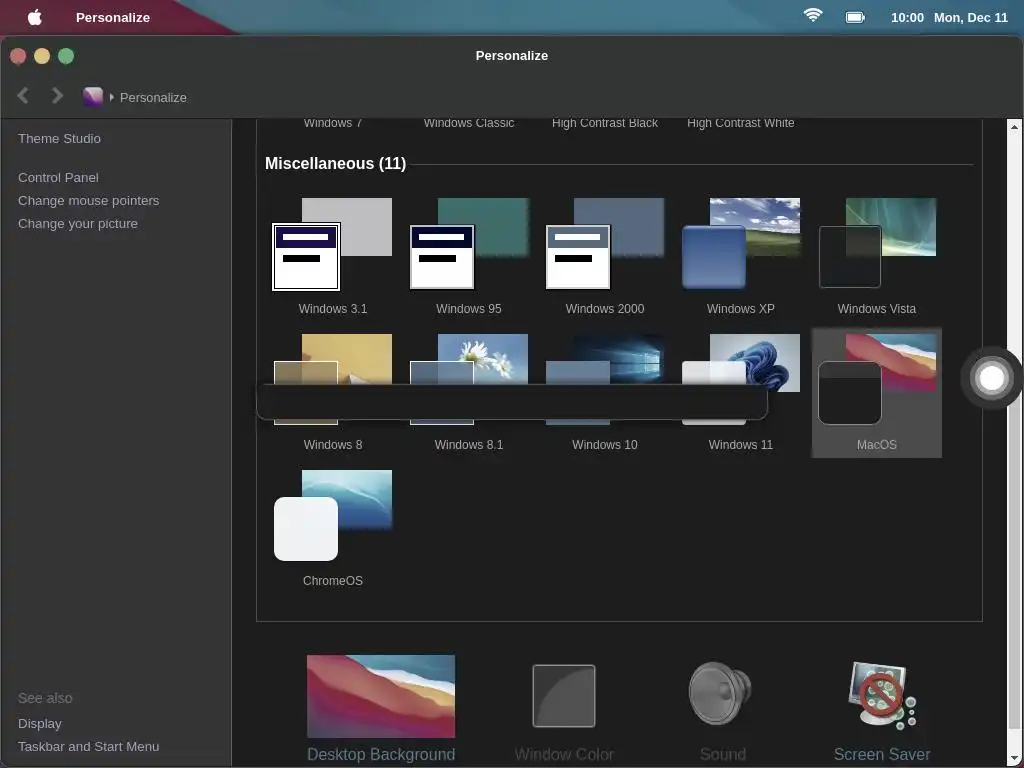The image size is (1024, 768).
Task: Click the Mon, Dec 11 date
Action: pos(970,18)
